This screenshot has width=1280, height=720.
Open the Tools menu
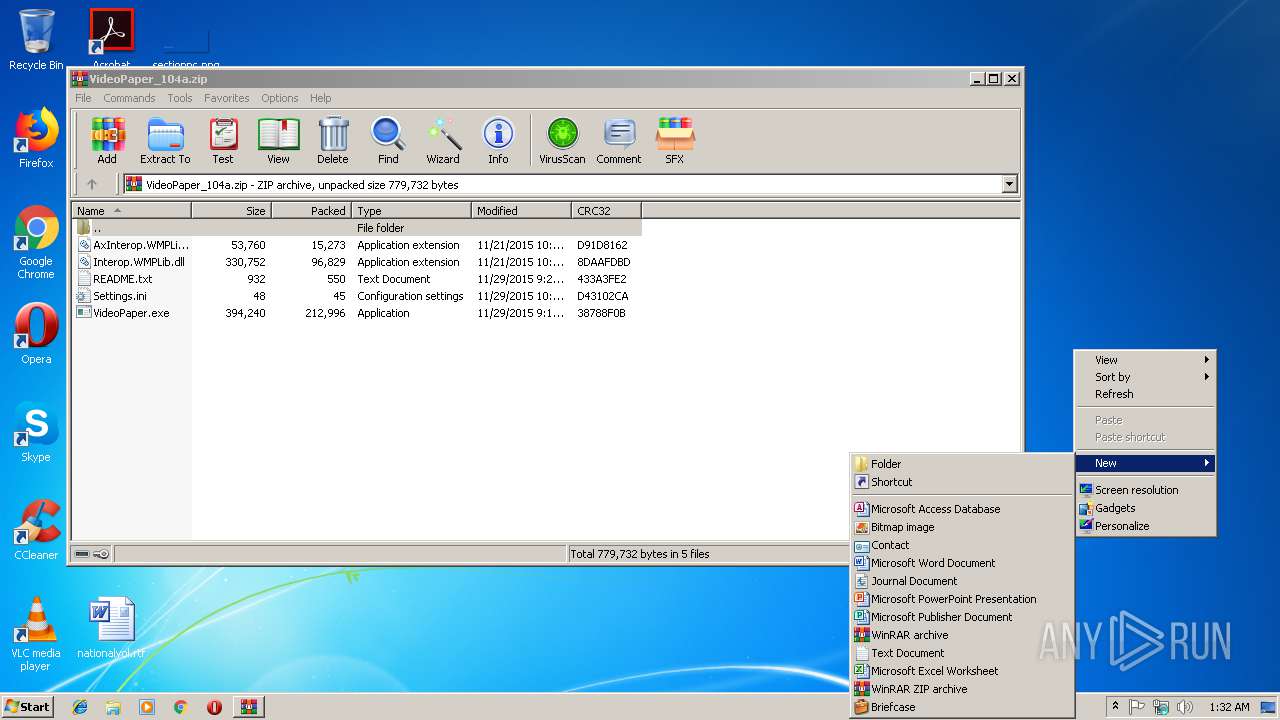[x=180, y=98]
